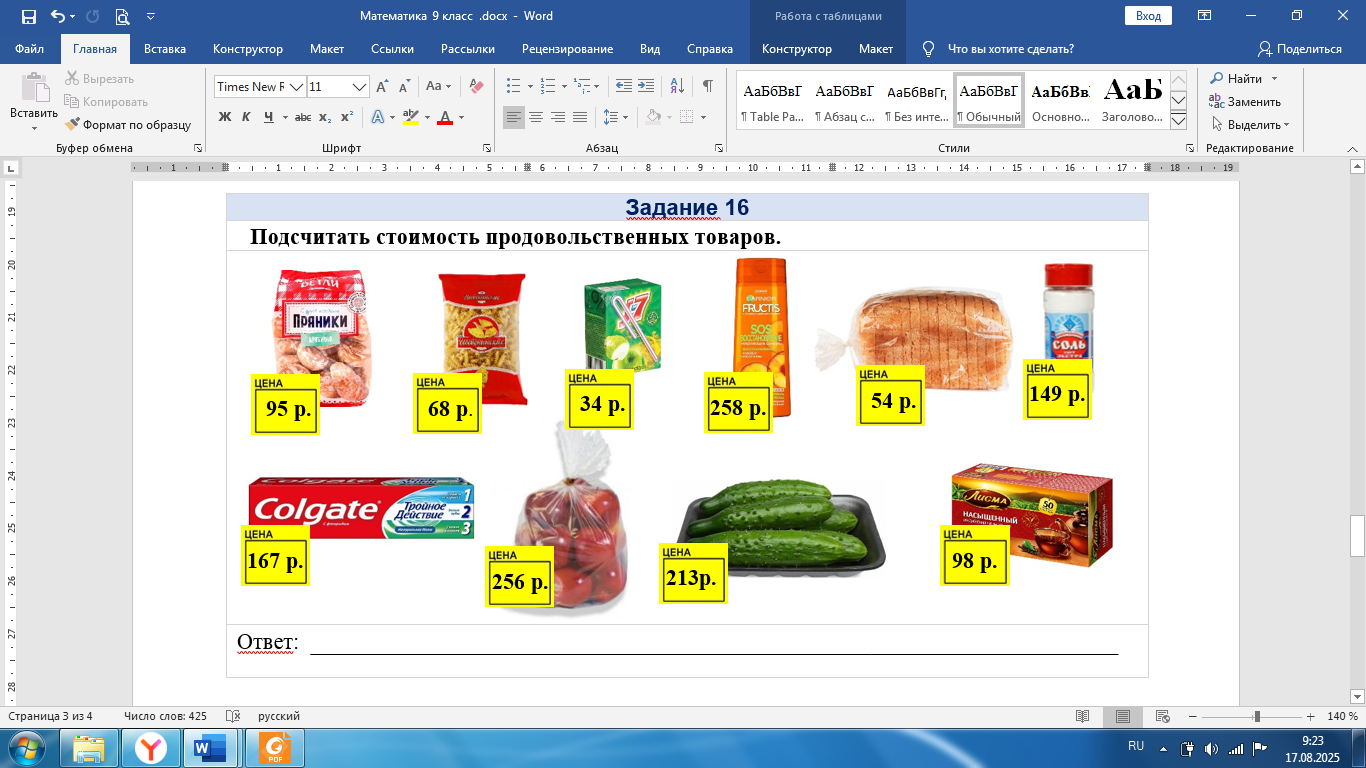The height and width of the screenshot is (768, 1366).
Task: Switch to print layout view in status bar
Action: tap(1123, 716)
